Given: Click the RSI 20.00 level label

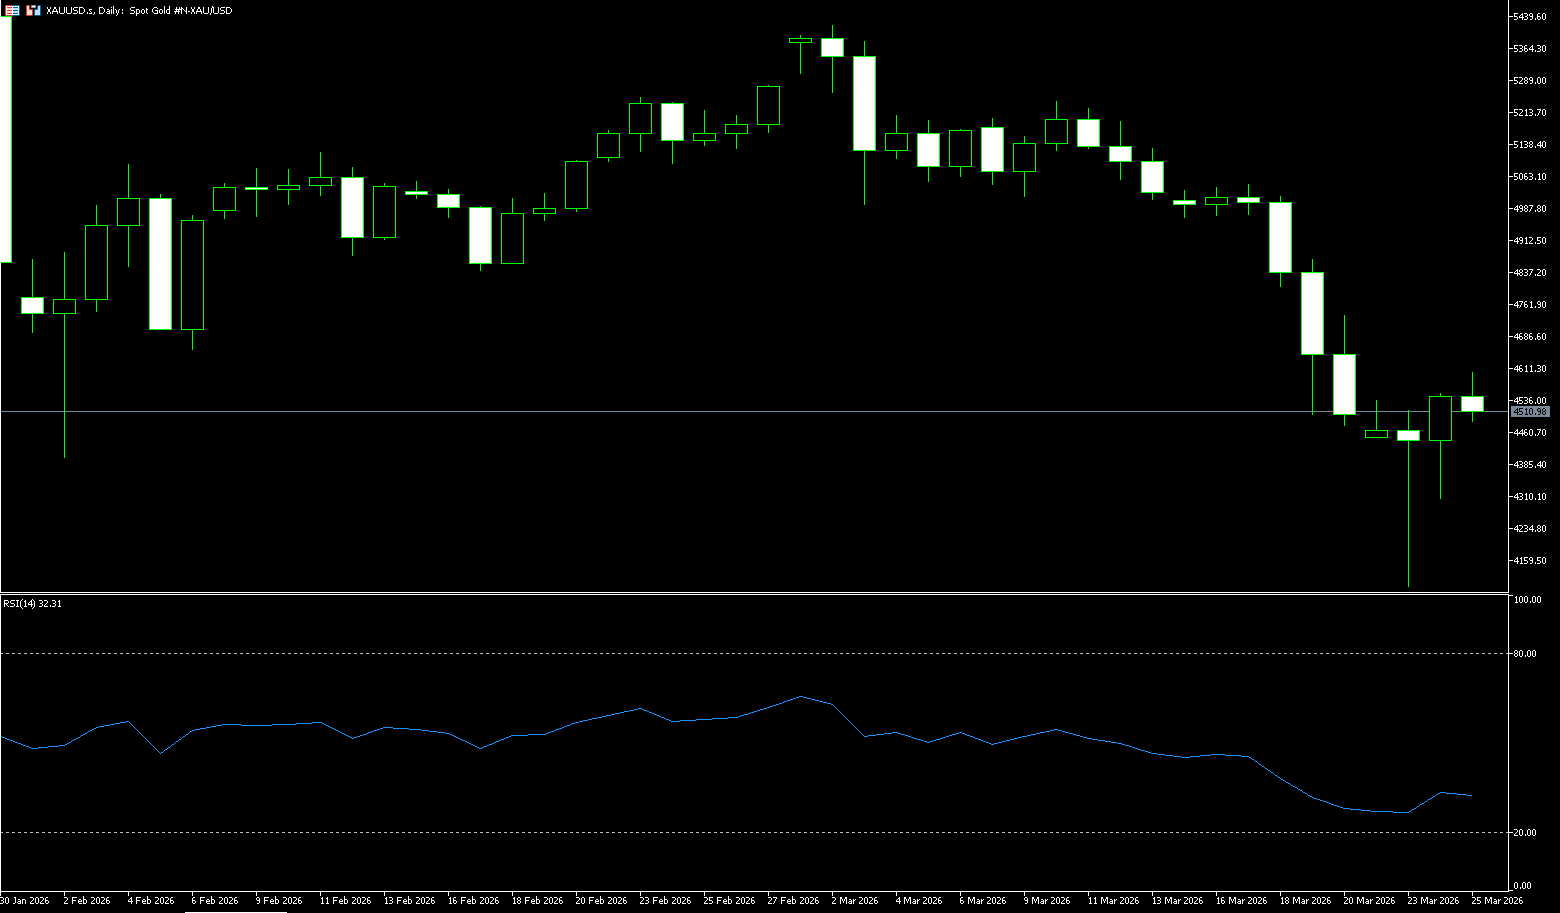Looking at the screenshot, I should pyautogui.click(x=1525, y=833).
